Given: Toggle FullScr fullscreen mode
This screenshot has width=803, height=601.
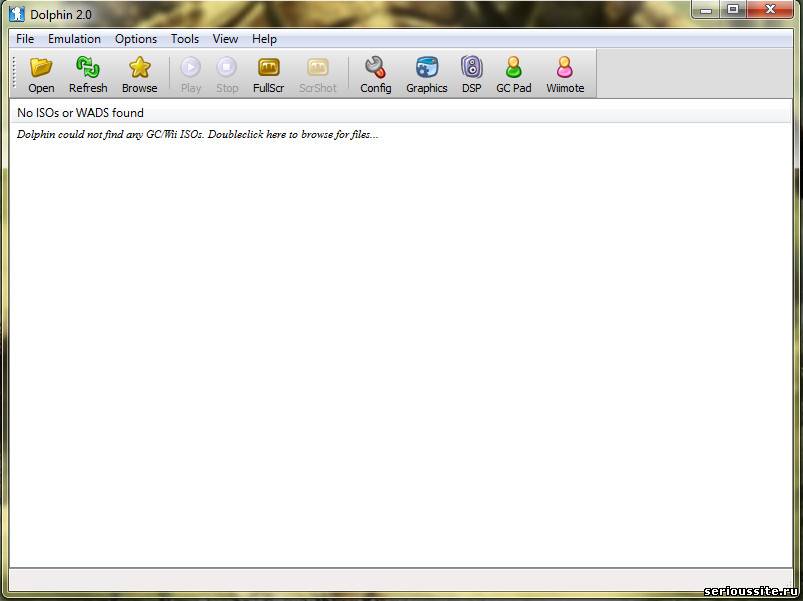Looking at the screenshot, I should (x=268, y=75).
